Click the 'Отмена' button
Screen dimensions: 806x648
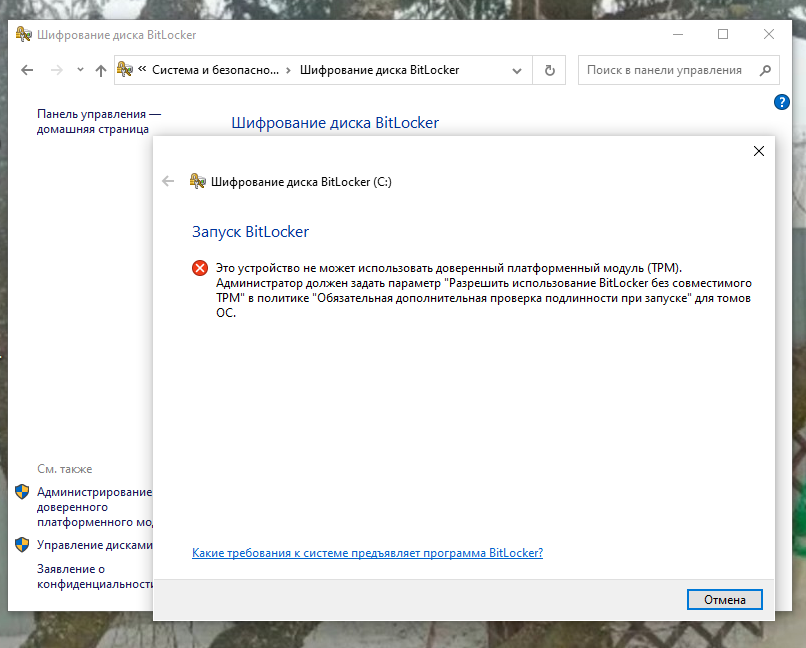click(x=725, y=600)
